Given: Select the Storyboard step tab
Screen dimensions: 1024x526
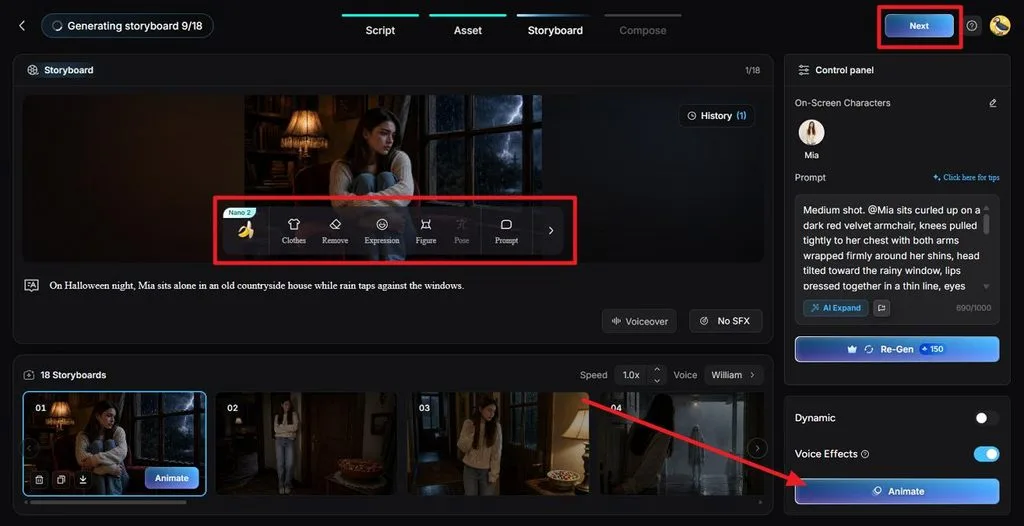Looking at the screenshot, I should tap(555, 30).
